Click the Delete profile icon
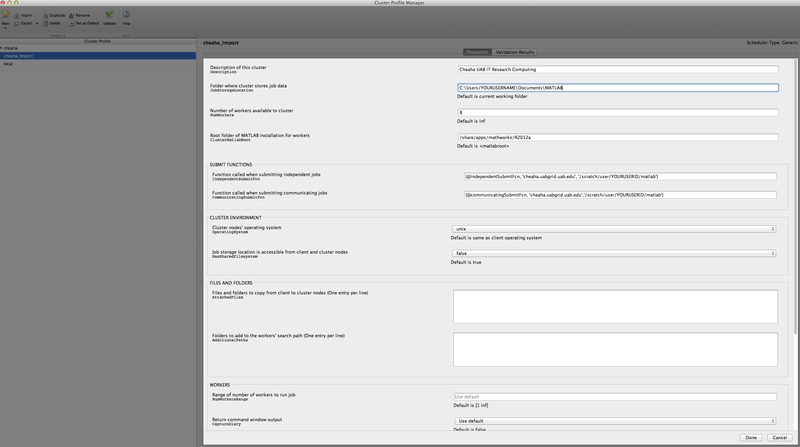Viewport: 800px width, 447px height. click(51, 22)
